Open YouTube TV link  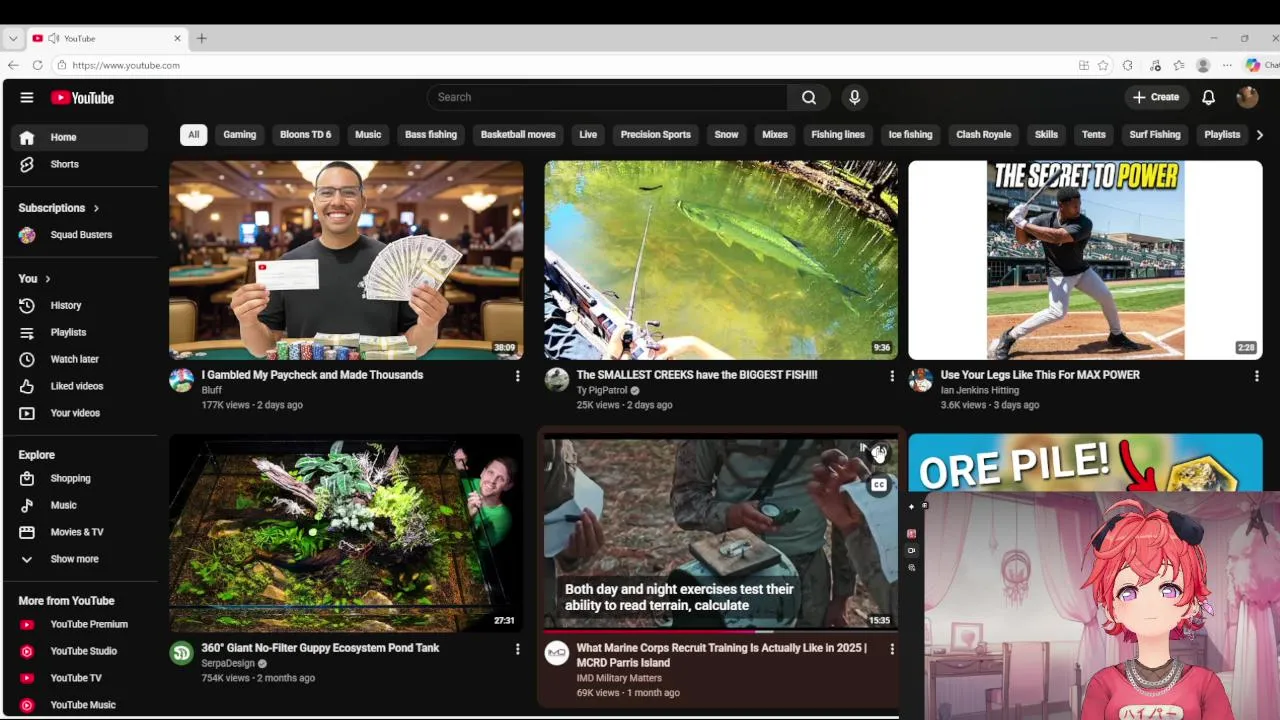point(80,678)
